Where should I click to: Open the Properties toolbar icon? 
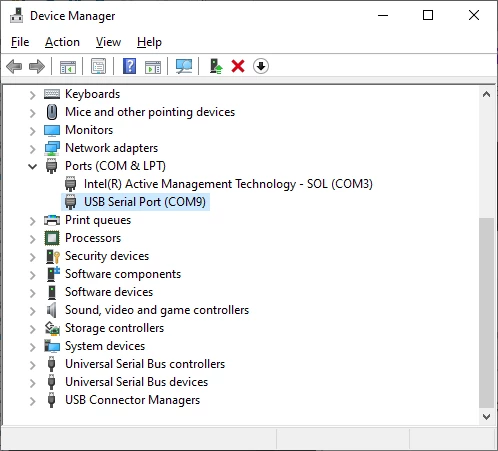[x=98, y=66]
